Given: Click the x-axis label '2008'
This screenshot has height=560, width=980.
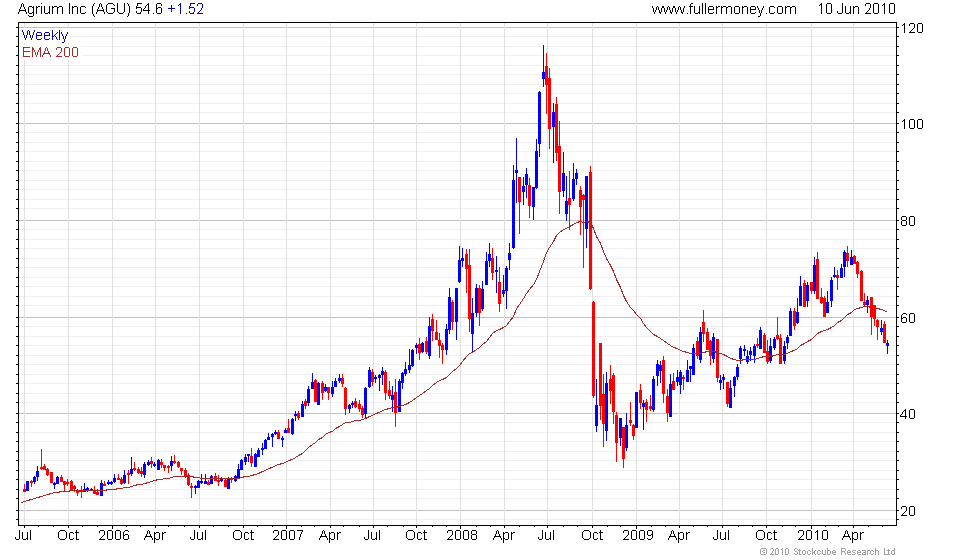Looking at the screenshot, I should click(x=462, y=536).
